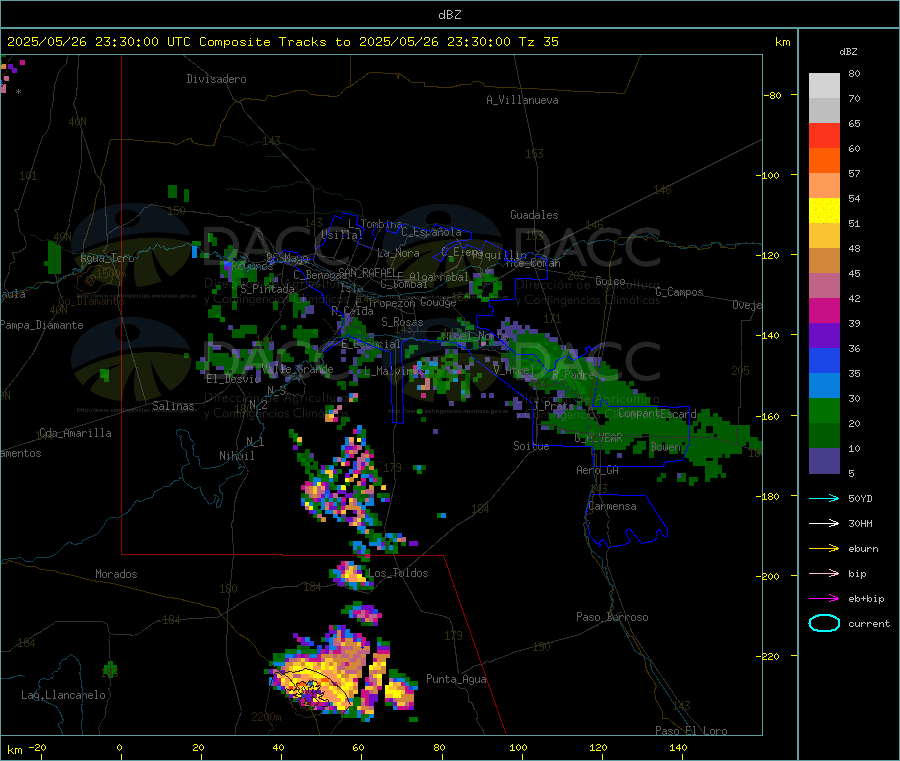This screenshot has width=900, height=761.
Task: Click the yellow UTC Composite Tracks timestamp header
Action: tap(282, 41)
